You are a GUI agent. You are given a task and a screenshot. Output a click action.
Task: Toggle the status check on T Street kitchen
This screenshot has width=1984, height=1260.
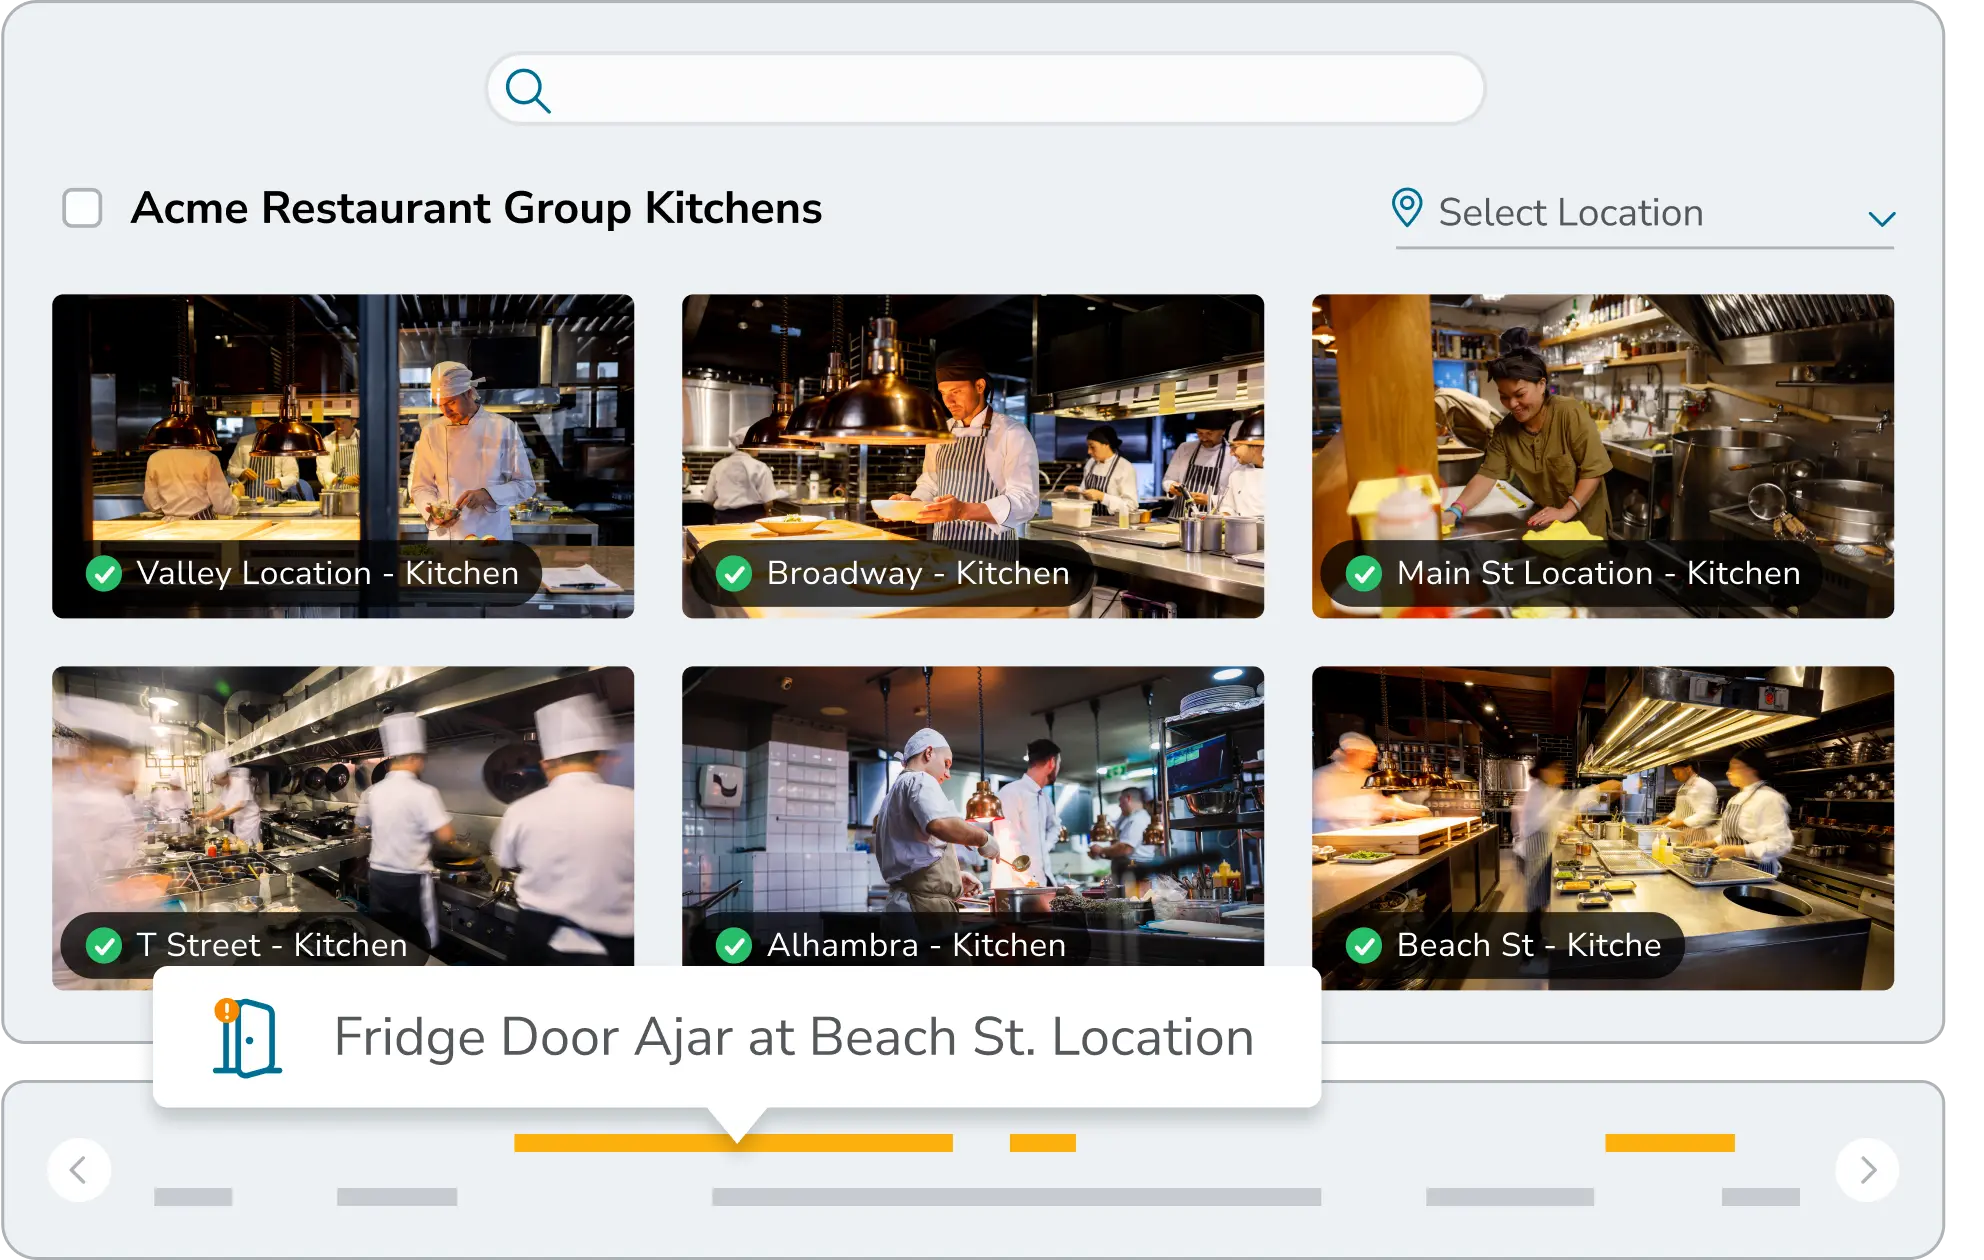tap(104, 945)
